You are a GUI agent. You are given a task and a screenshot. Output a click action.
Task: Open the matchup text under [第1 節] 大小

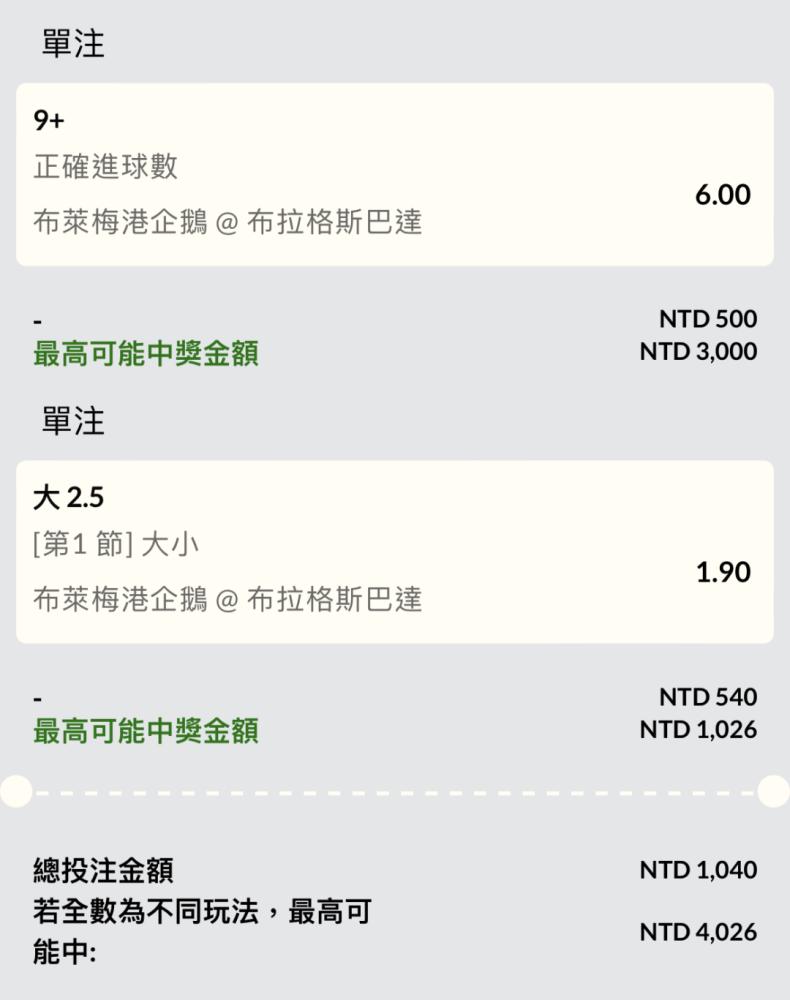(x=228, y=599)
